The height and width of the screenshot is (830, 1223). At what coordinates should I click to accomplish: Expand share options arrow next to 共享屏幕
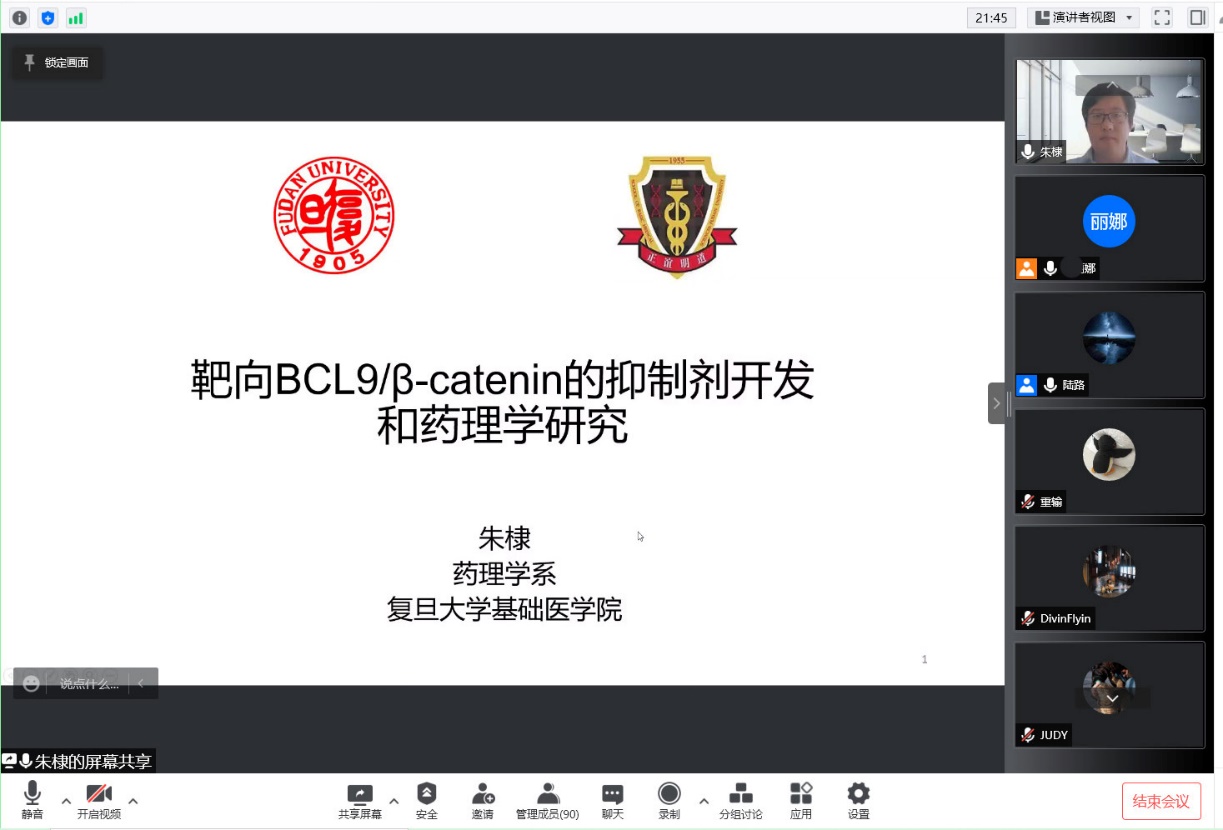pyautogui.click(x=394, y=801)
